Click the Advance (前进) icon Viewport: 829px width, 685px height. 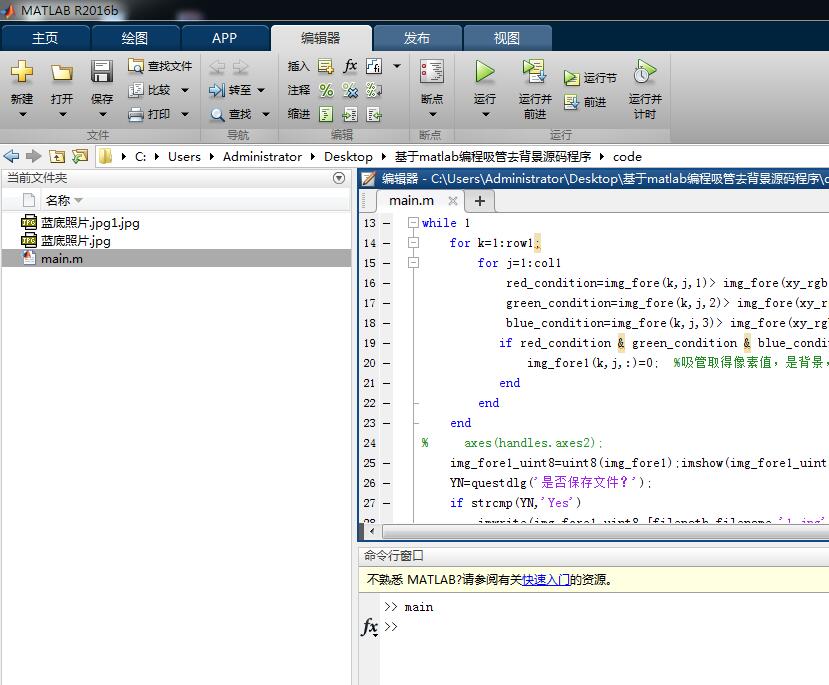pyautogui.click(x=571, y=102)
